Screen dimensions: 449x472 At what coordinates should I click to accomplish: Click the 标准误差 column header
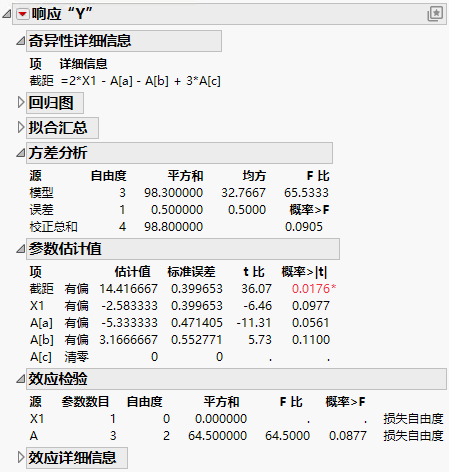pos(191,272)
